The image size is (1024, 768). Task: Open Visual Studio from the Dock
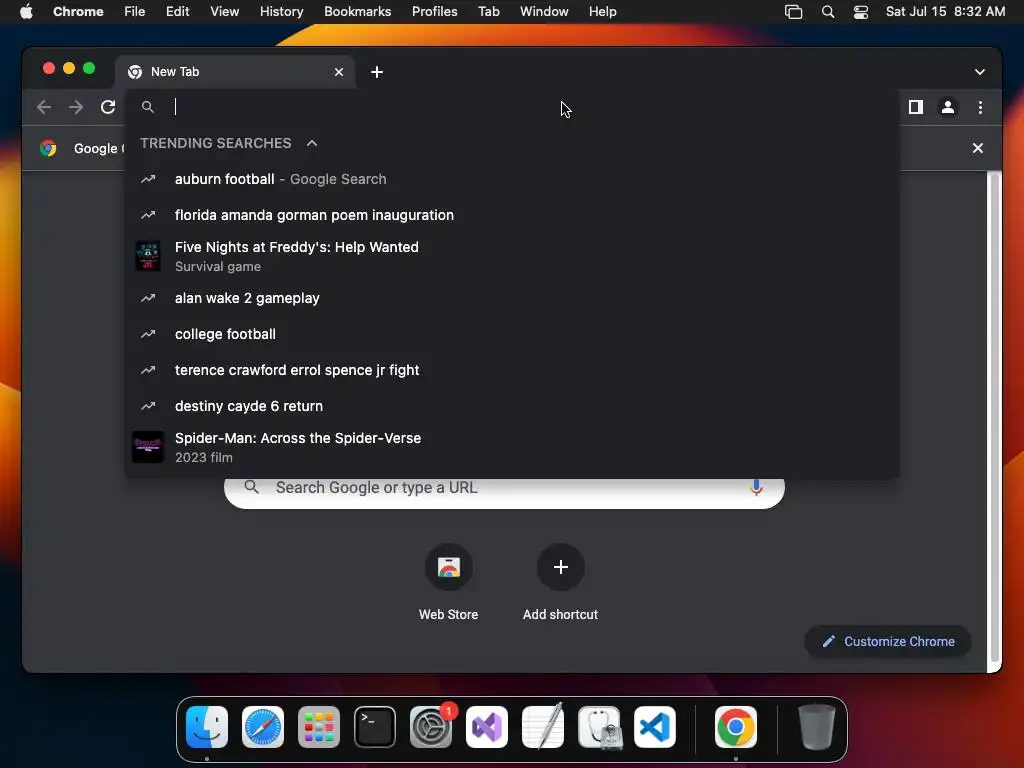pos(487,727)
